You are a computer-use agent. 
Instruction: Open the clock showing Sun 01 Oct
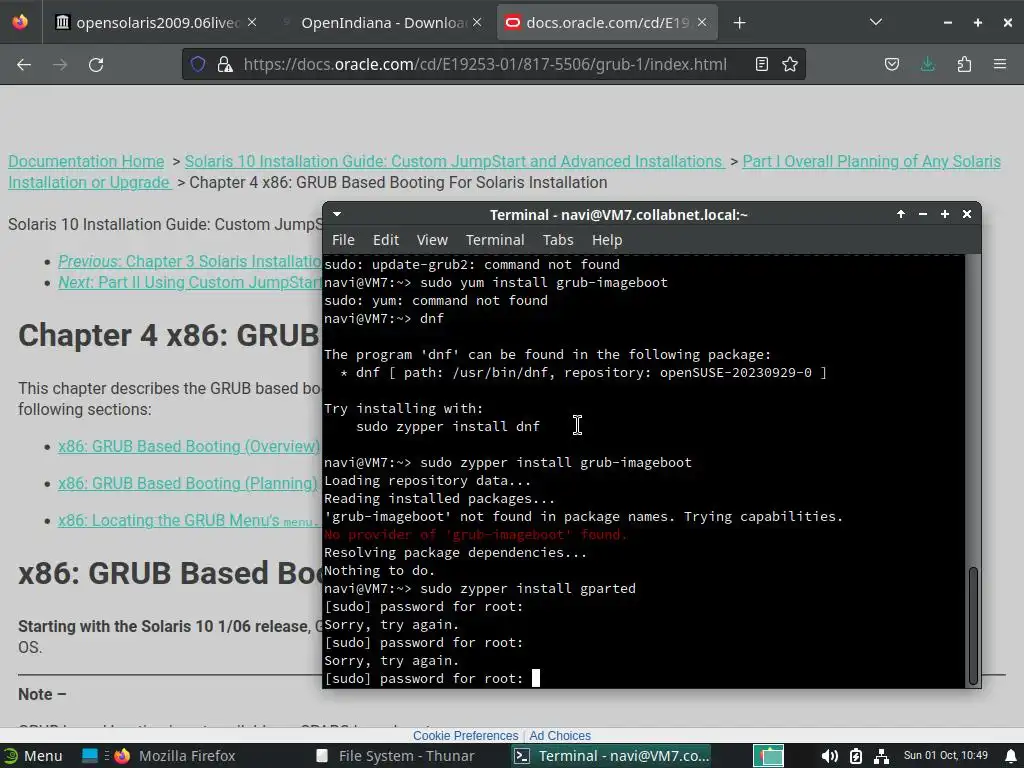coord(945,756)
